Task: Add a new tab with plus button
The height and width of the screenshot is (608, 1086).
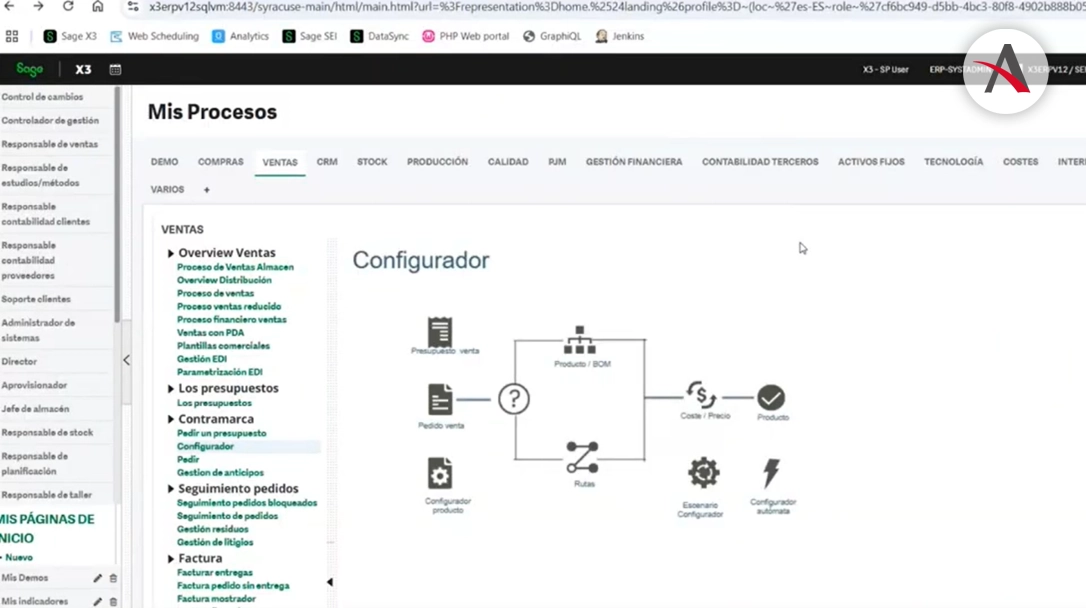Action: (x=207, y=190)
